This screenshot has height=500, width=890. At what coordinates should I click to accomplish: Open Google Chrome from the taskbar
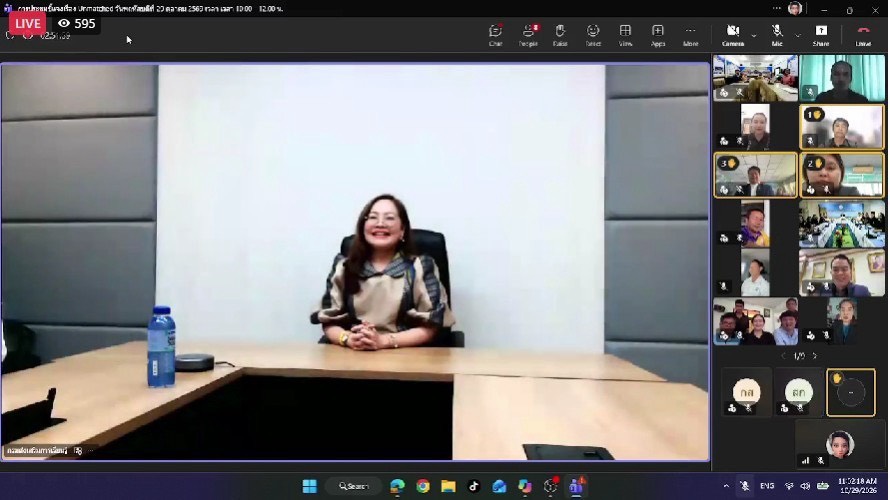point(423,486)
